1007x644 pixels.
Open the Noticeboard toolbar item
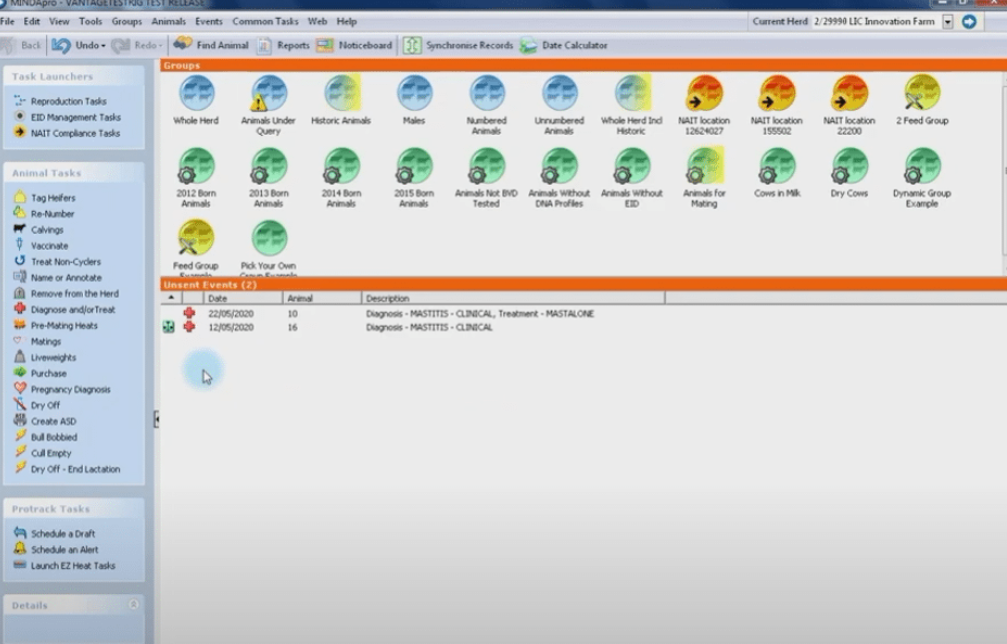355,45
